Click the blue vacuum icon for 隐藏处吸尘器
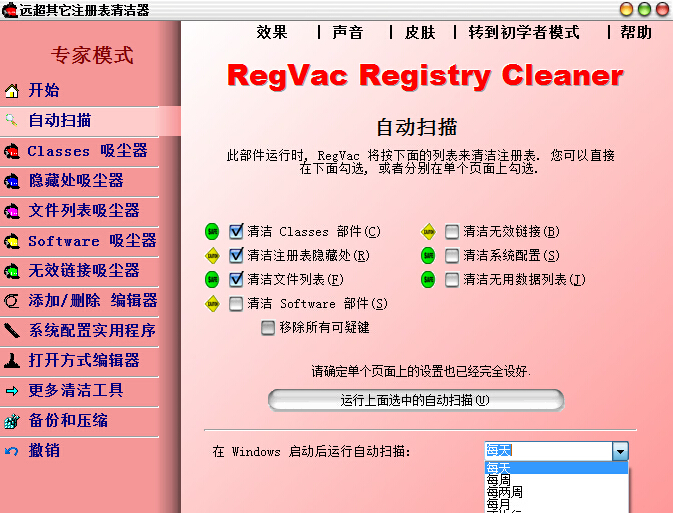This screenshot has height=513, width=673. tap(12, 181)
